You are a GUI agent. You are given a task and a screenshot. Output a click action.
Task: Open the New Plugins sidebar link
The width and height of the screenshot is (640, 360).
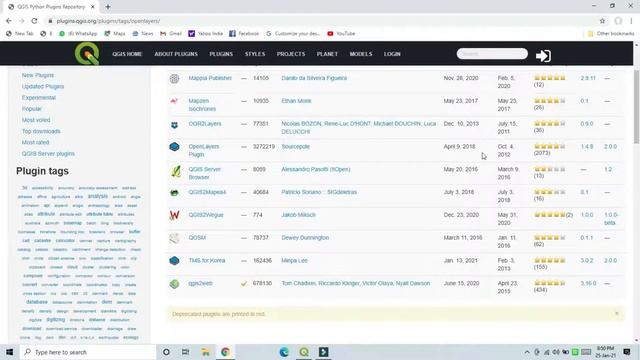pyautogui.click(x=38, y=75)
